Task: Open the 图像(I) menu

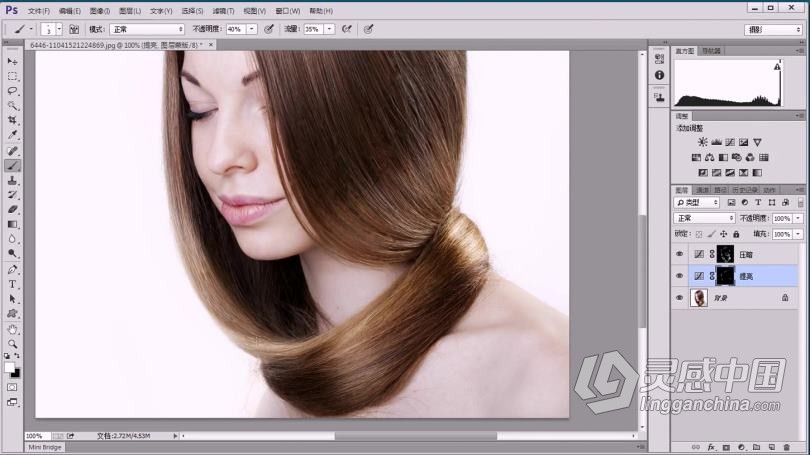Action: coord(100,11)
